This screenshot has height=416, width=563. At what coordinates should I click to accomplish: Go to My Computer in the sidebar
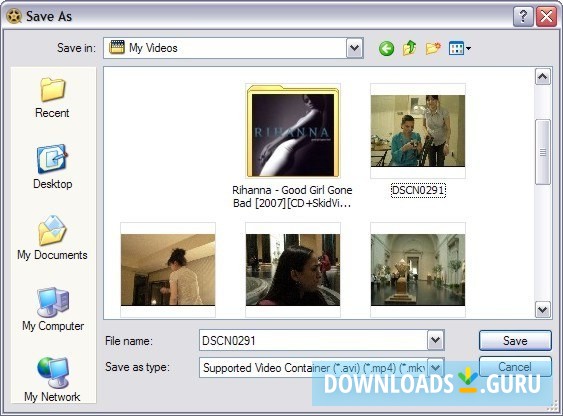(x=53, y=309)
